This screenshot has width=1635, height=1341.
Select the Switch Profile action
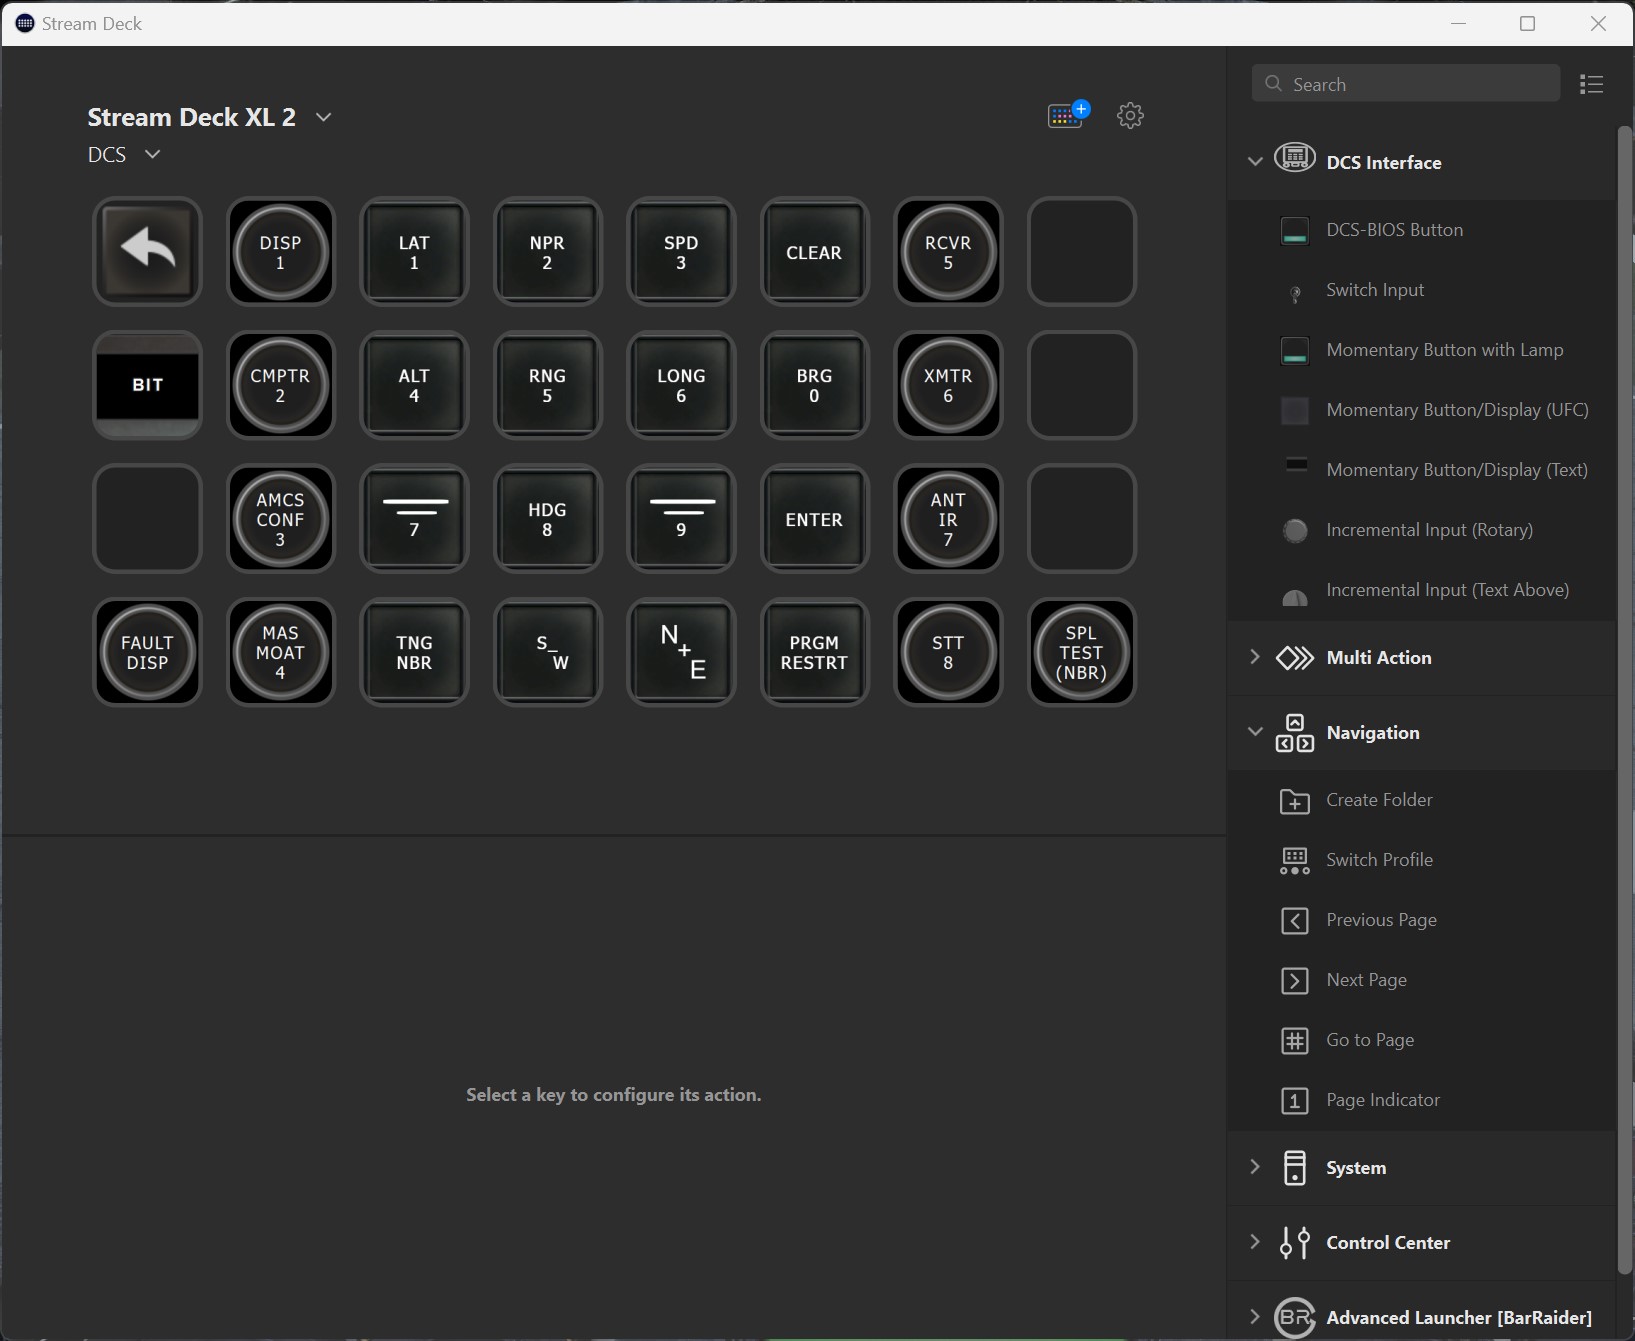1378,860
